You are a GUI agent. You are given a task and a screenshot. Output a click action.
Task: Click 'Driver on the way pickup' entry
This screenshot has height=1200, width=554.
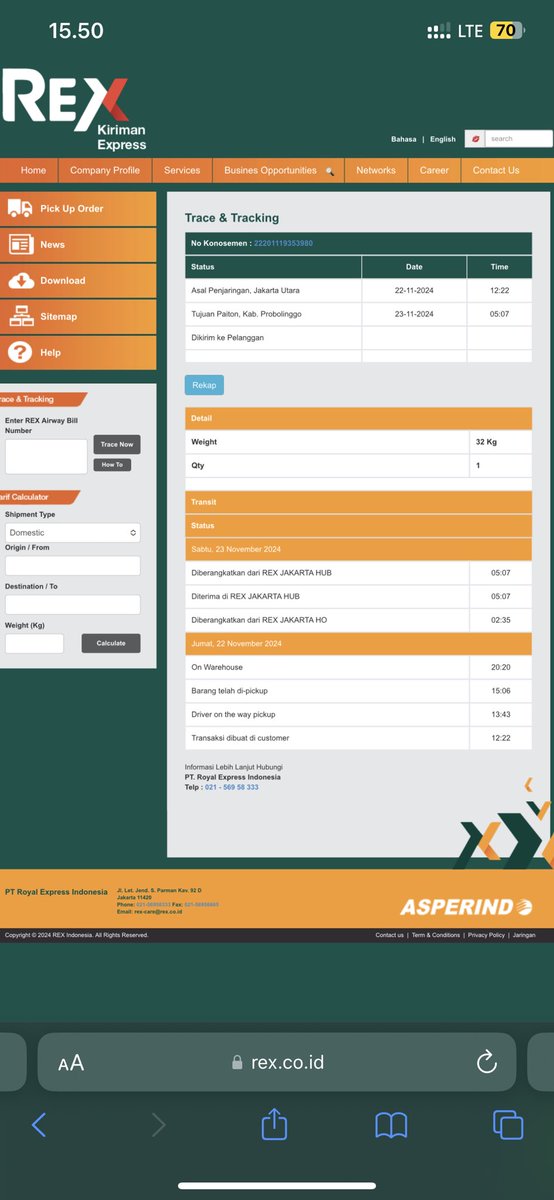point(358,715)
